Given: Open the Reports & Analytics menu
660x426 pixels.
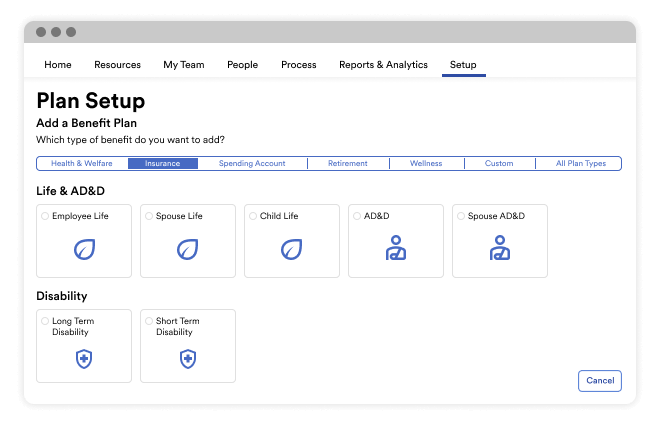Looking at the screenshot, I should (383, 65).
